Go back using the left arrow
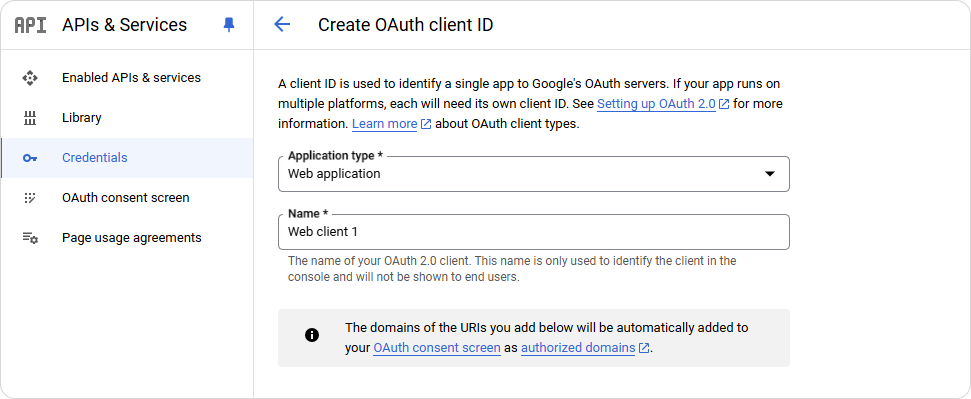 282,25
